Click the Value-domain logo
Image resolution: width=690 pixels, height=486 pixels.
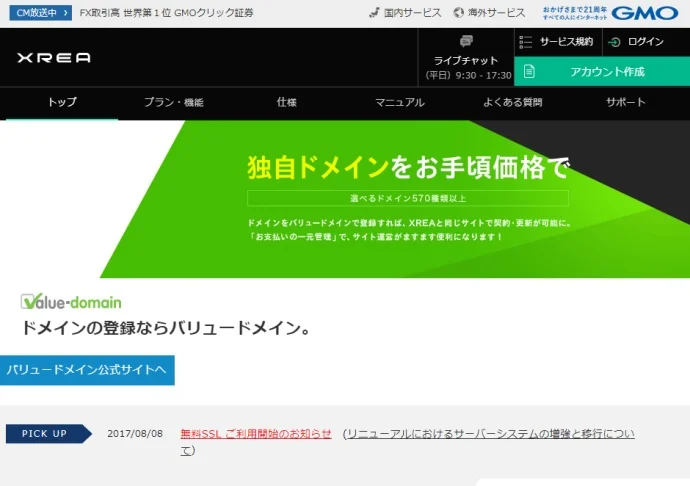[71, 302]
